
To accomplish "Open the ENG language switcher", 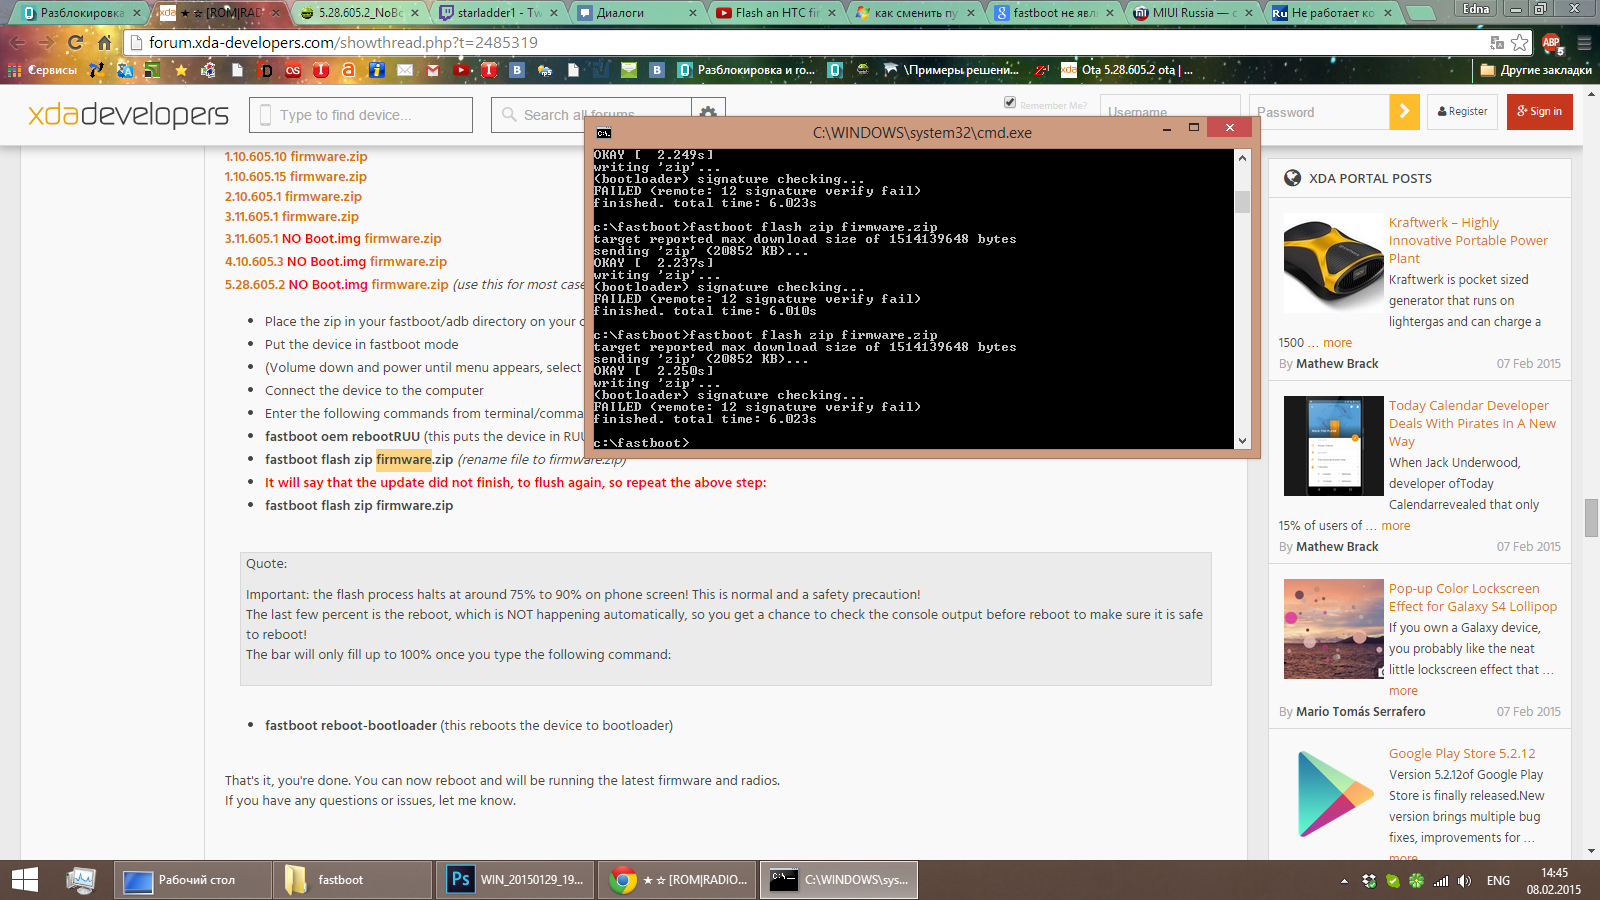I will click(x=1498, y=881).
